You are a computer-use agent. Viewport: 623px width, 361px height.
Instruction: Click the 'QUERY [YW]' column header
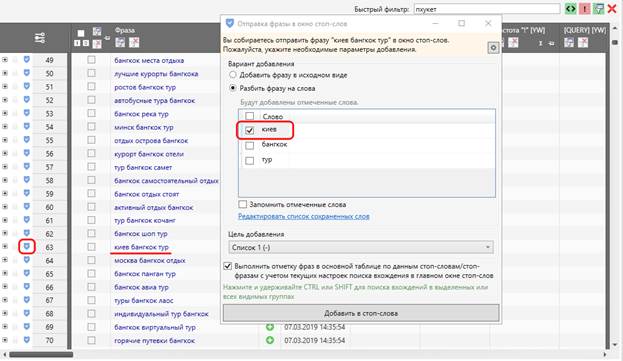pos(584,30)
